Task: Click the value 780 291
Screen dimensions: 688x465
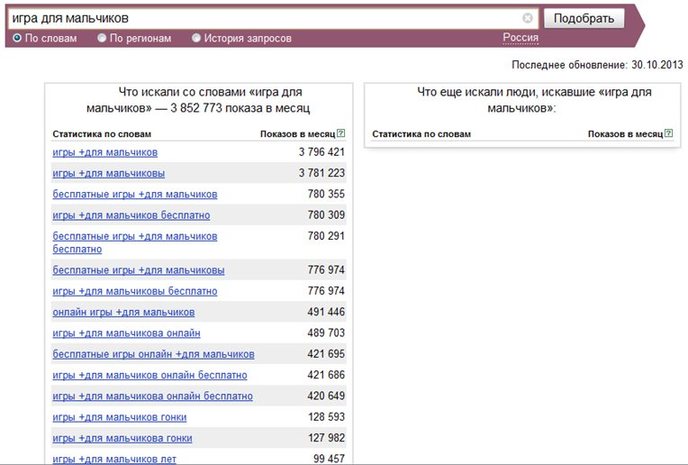Action: click(326, 236)
